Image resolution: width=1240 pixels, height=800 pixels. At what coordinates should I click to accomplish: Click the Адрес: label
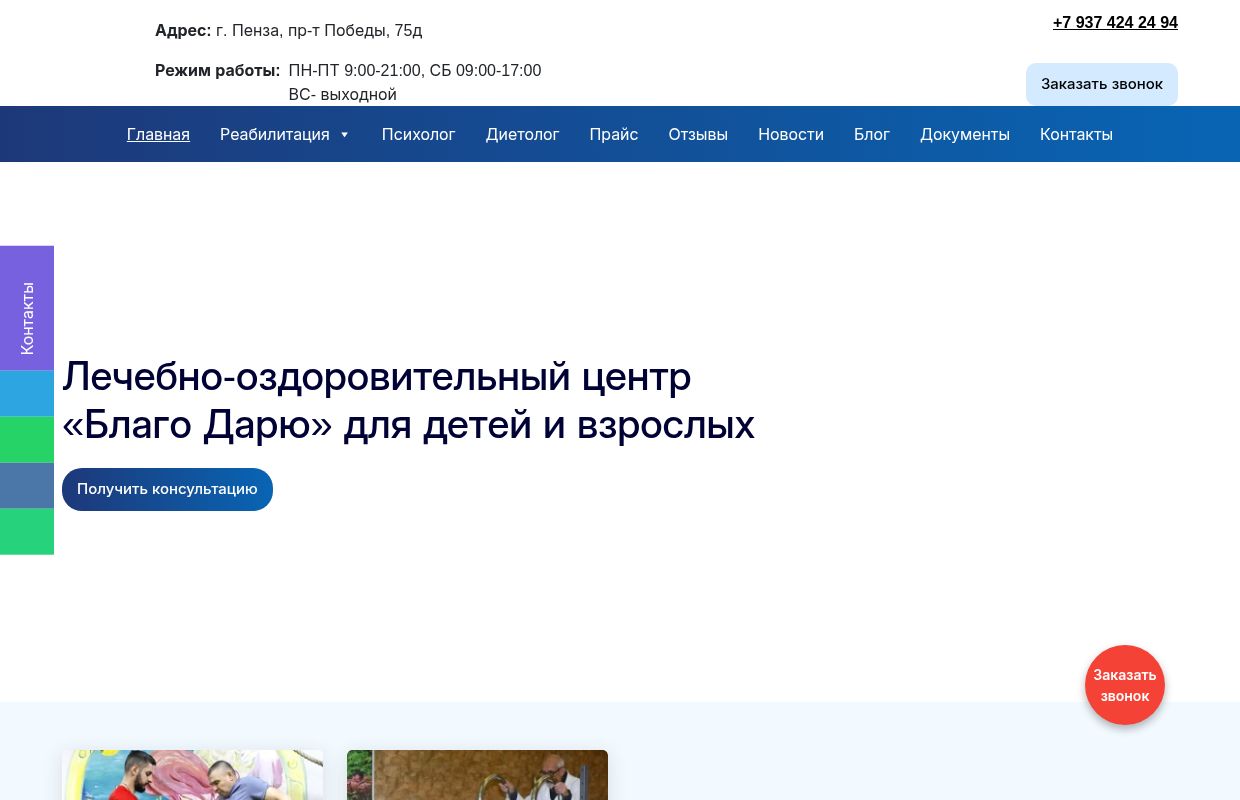183,30
